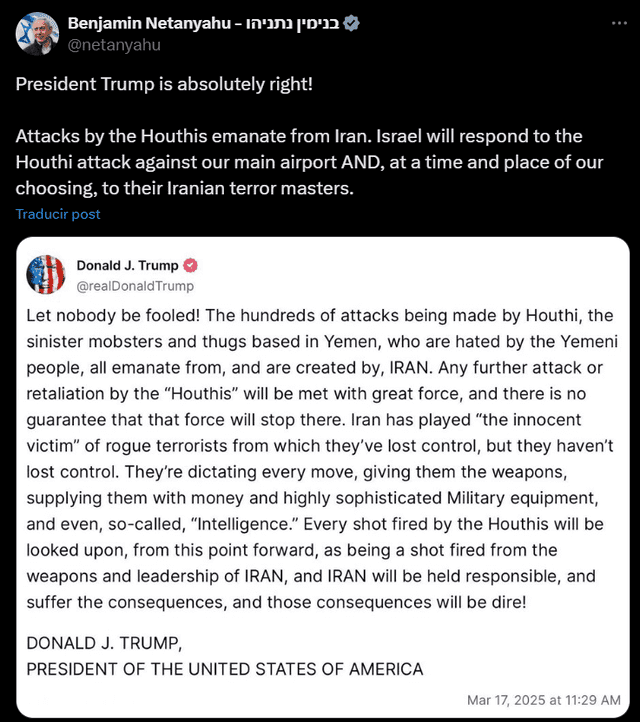Open Donald J. Trump's profile picture
The height and width of the screenshot is (722, 640).
[x=45, y=275]
